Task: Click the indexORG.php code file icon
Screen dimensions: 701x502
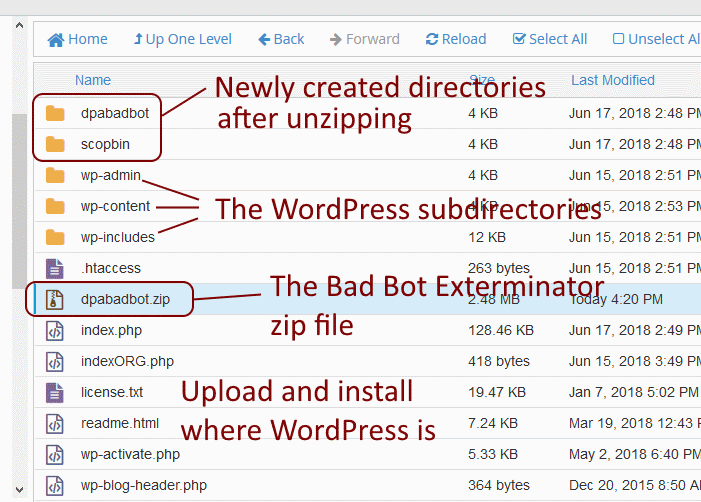Action: coord(55,362)
